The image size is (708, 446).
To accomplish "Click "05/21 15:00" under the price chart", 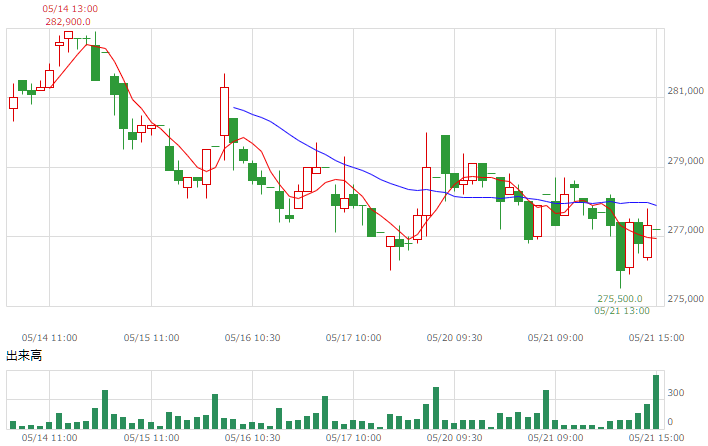I will pos(657,338).
